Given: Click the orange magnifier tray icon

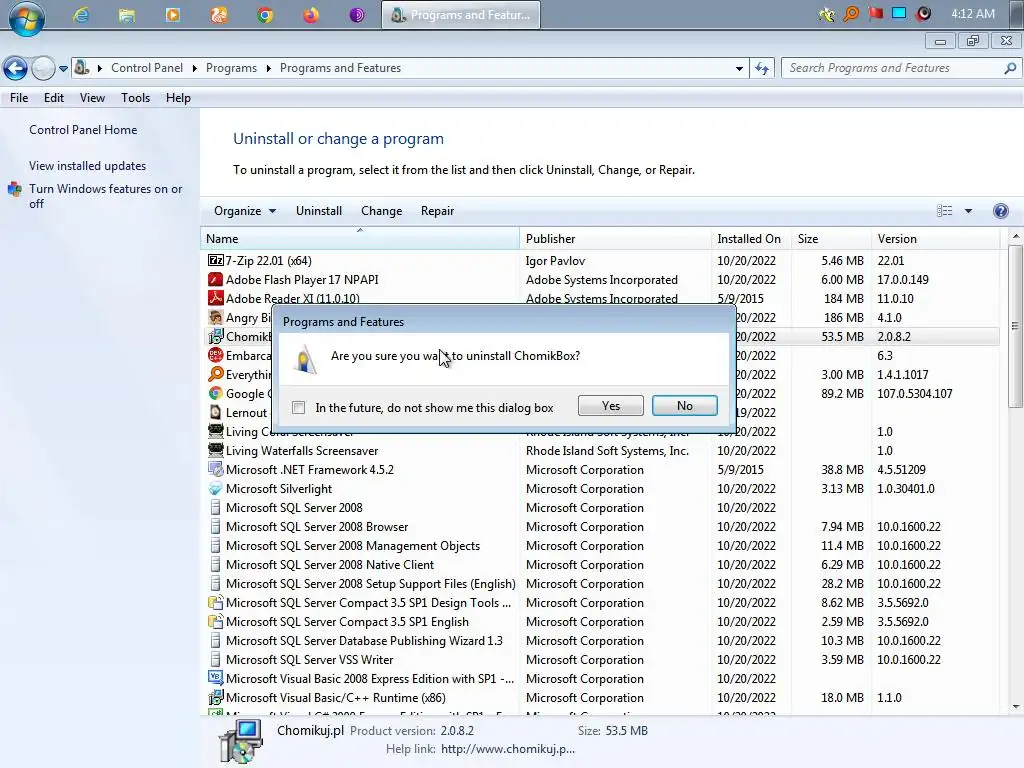Looking at the screenshot, I should [851, 14].
